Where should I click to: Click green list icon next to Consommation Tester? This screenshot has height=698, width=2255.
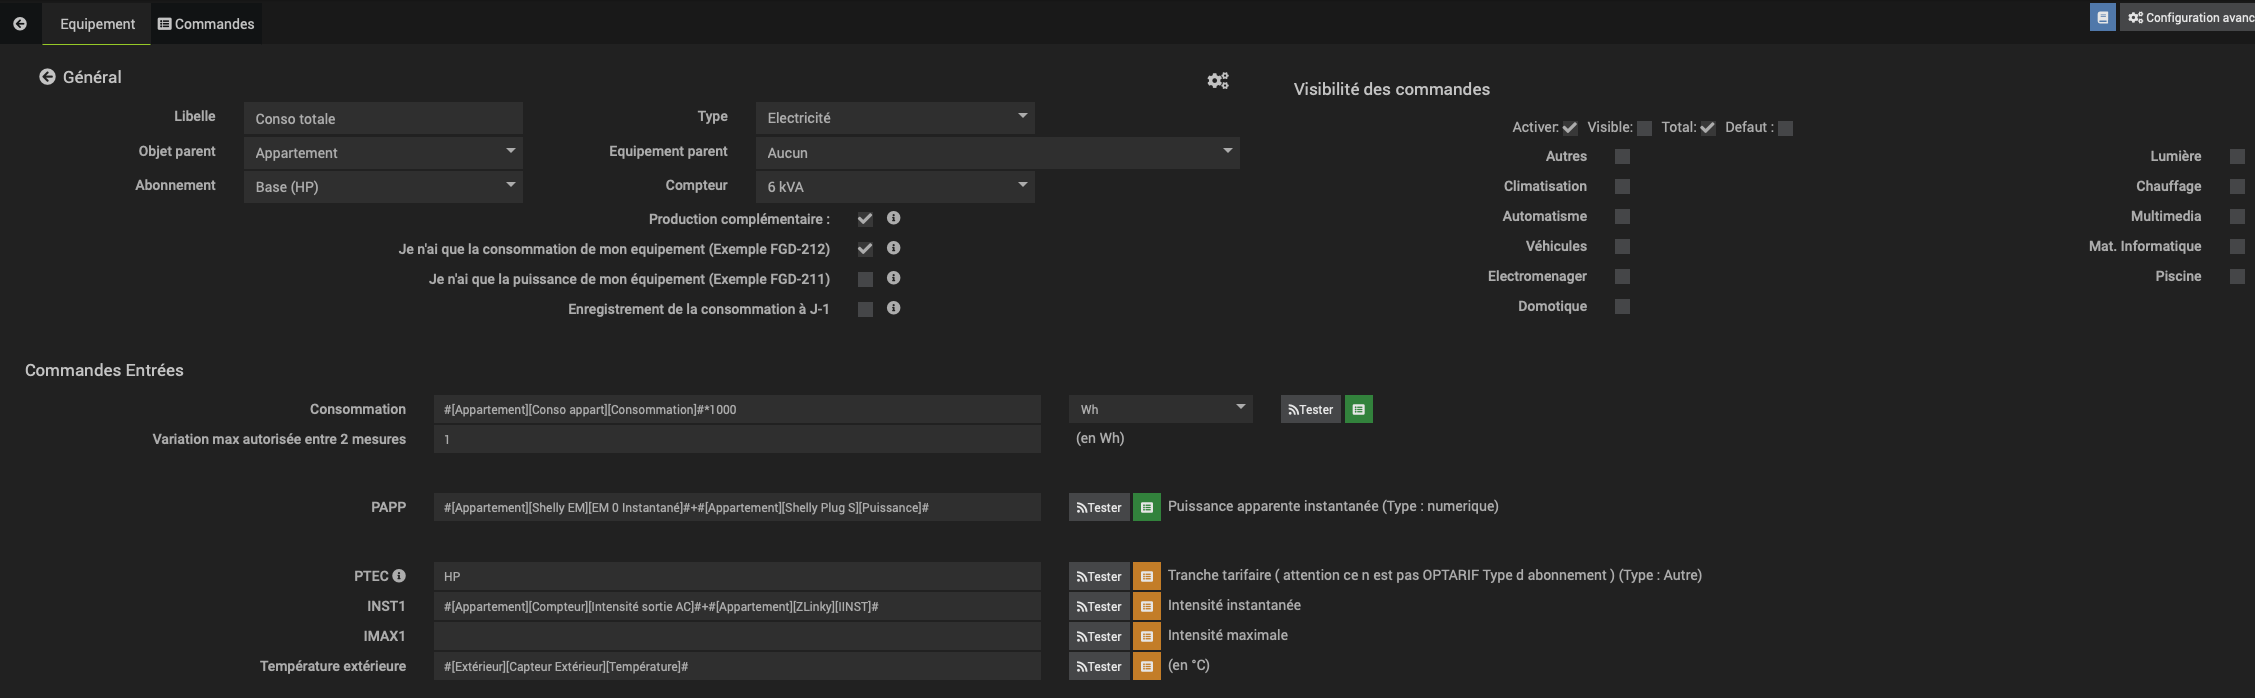(1358, 409)
